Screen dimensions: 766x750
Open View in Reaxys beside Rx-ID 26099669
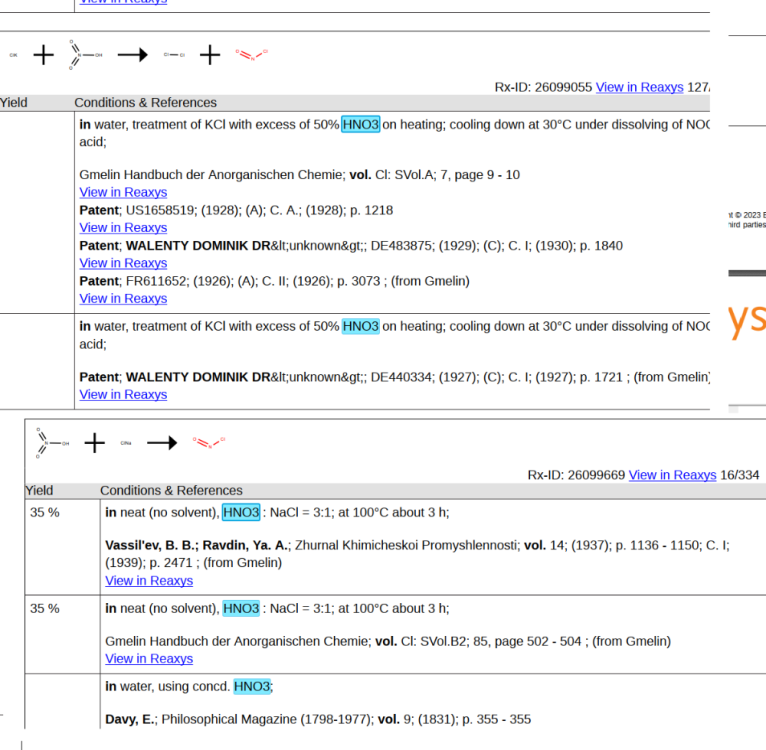pos(672,475)
